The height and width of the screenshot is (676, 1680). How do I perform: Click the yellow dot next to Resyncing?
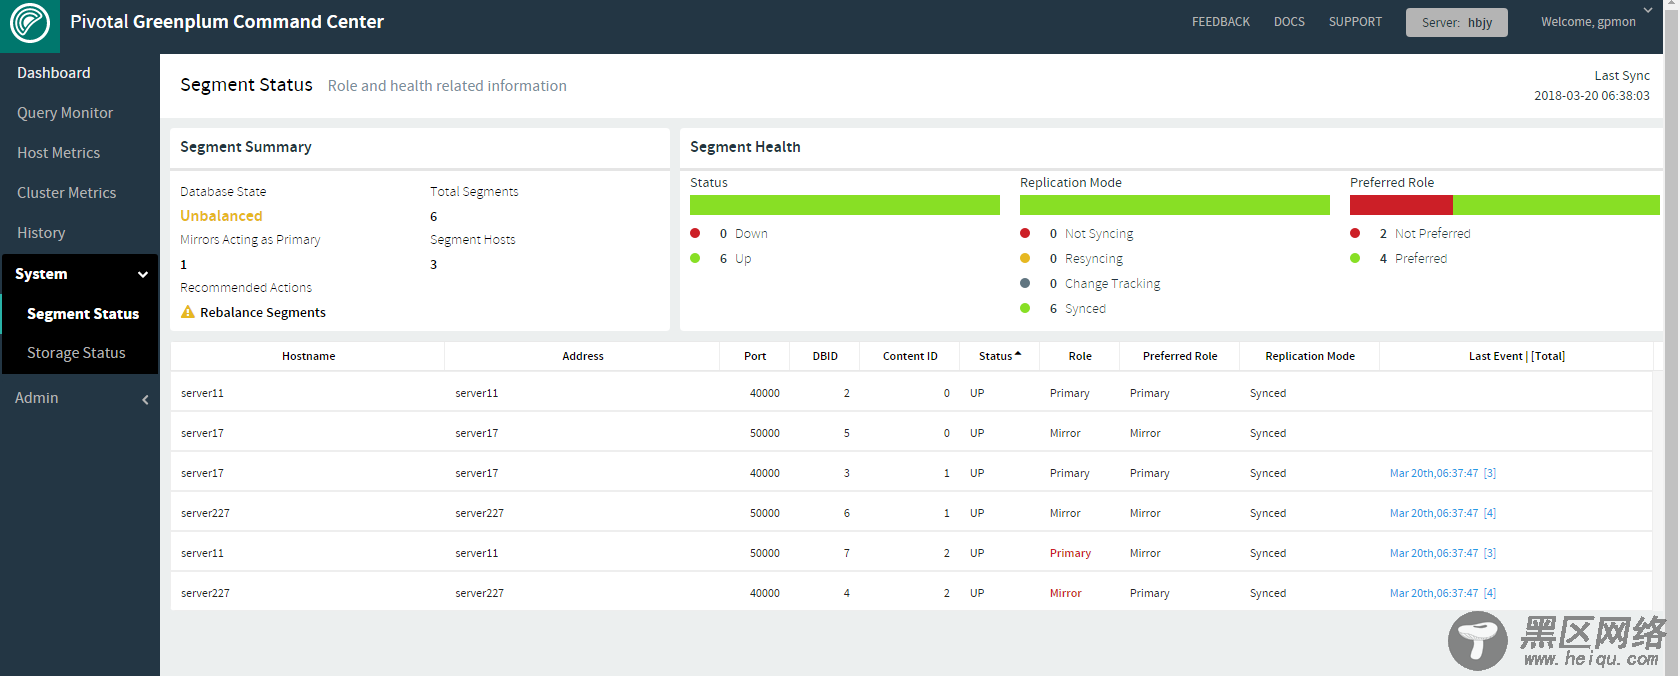point(1025,258)
